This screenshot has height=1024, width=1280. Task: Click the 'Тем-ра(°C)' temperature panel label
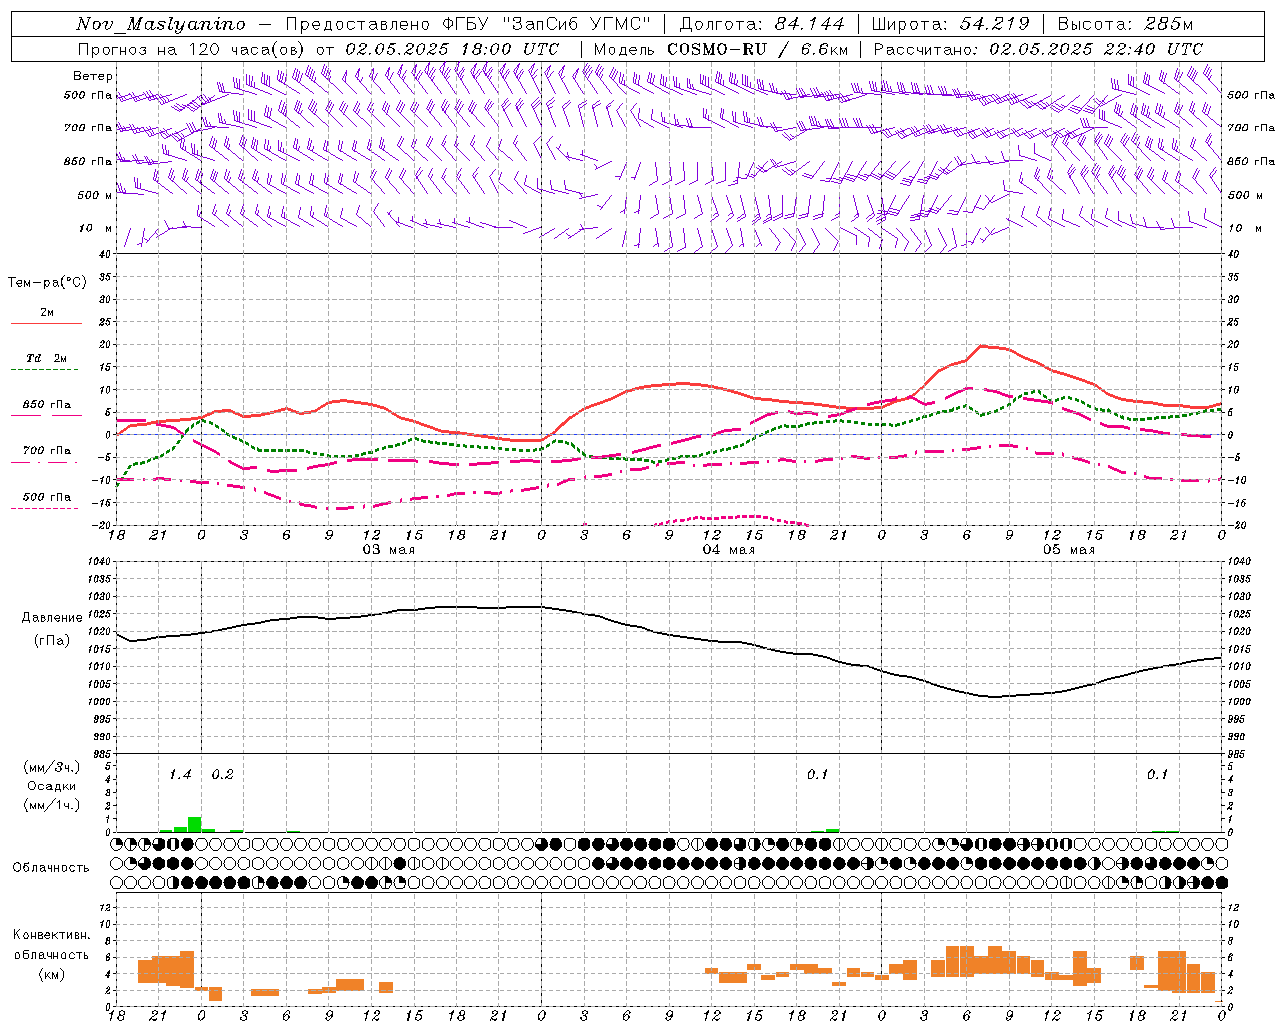pyautogui.click(x=47, y=283)
